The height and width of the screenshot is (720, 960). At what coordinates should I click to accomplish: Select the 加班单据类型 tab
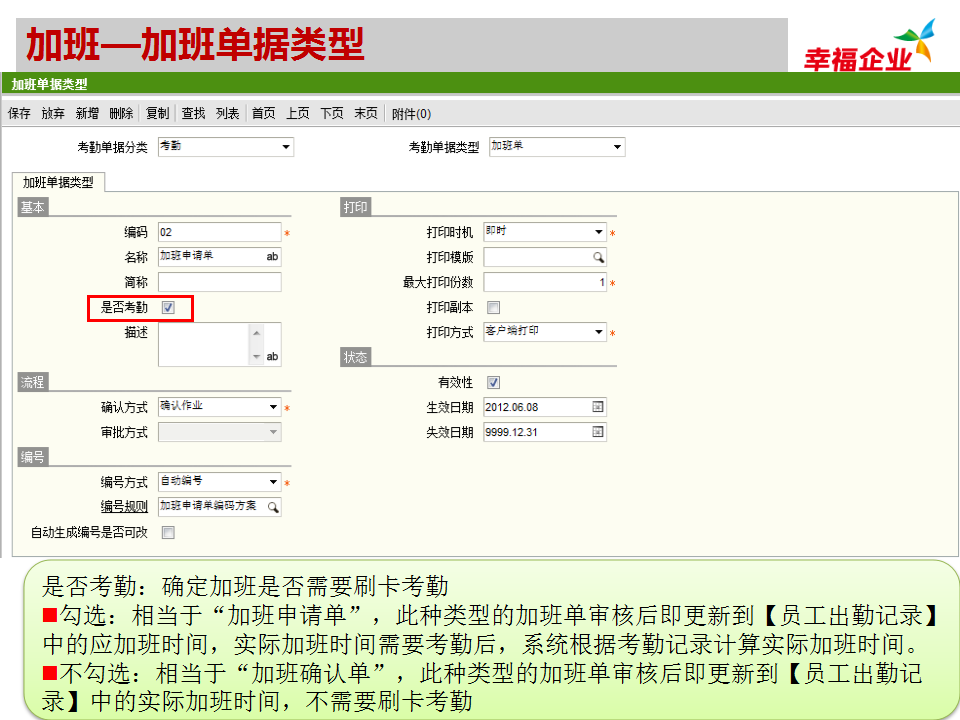[x=58, y=182]
